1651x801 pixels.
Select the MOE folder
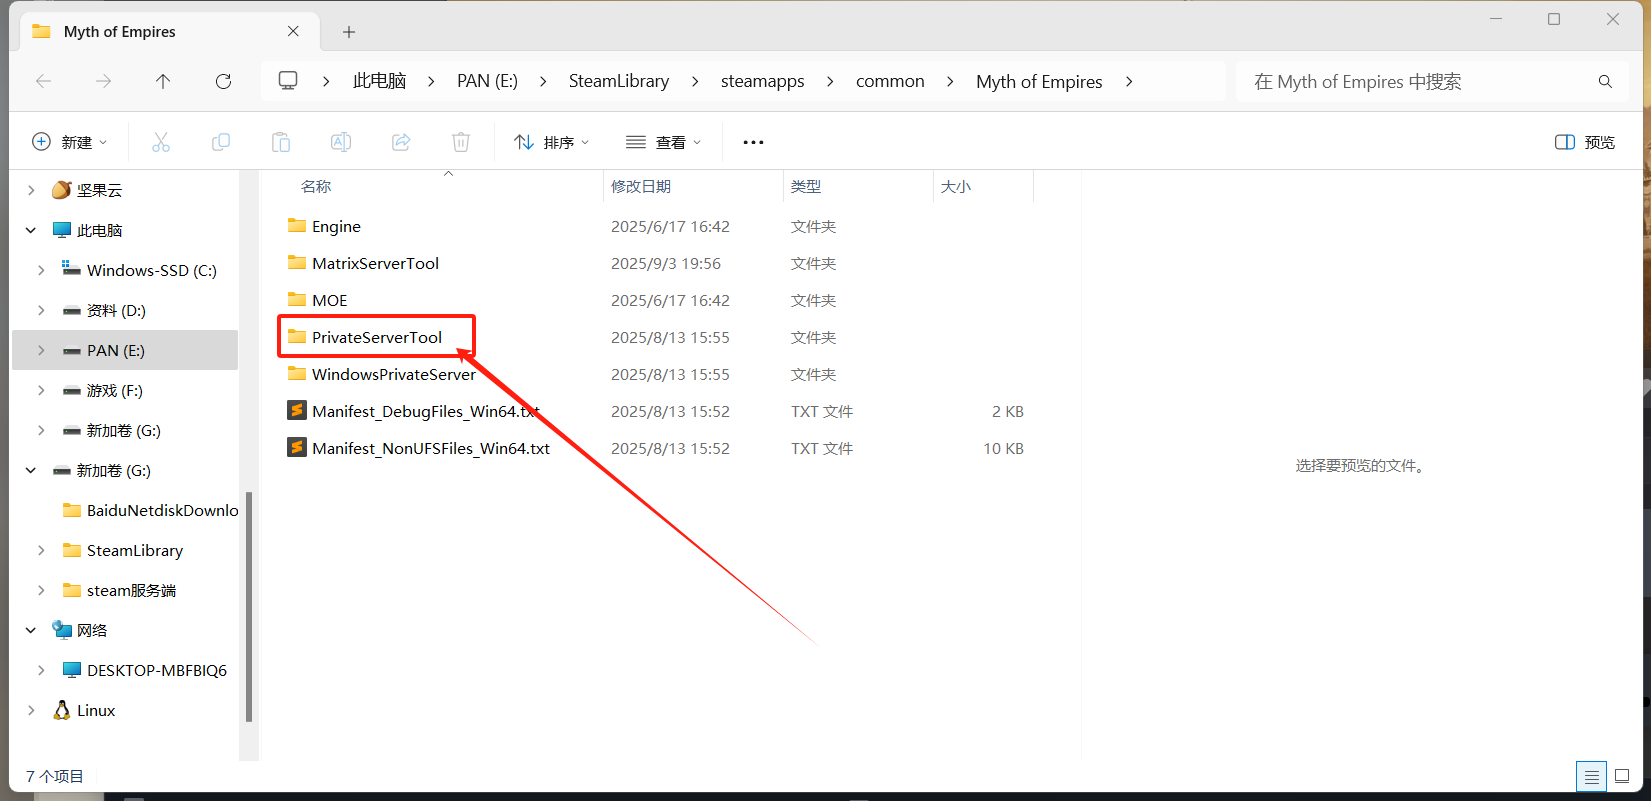click(317, 300)
